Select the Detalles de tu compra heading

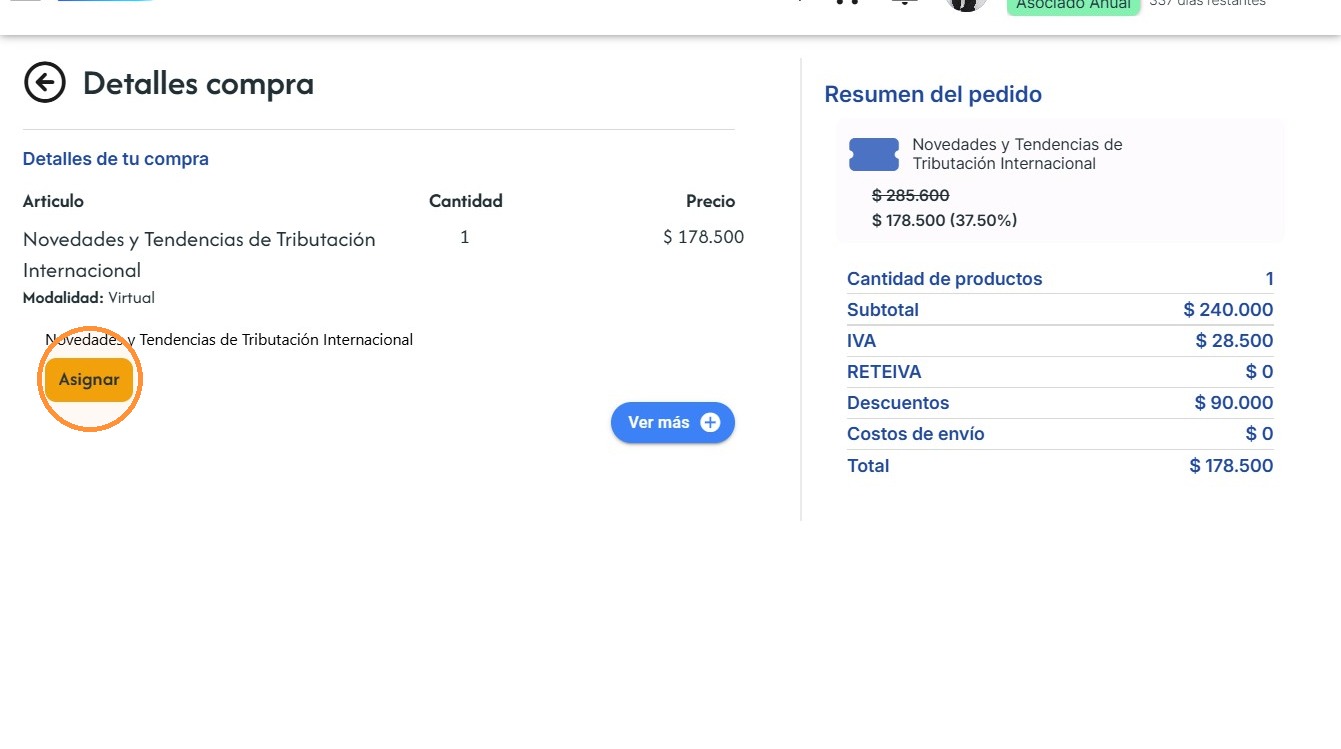point(116,159)
